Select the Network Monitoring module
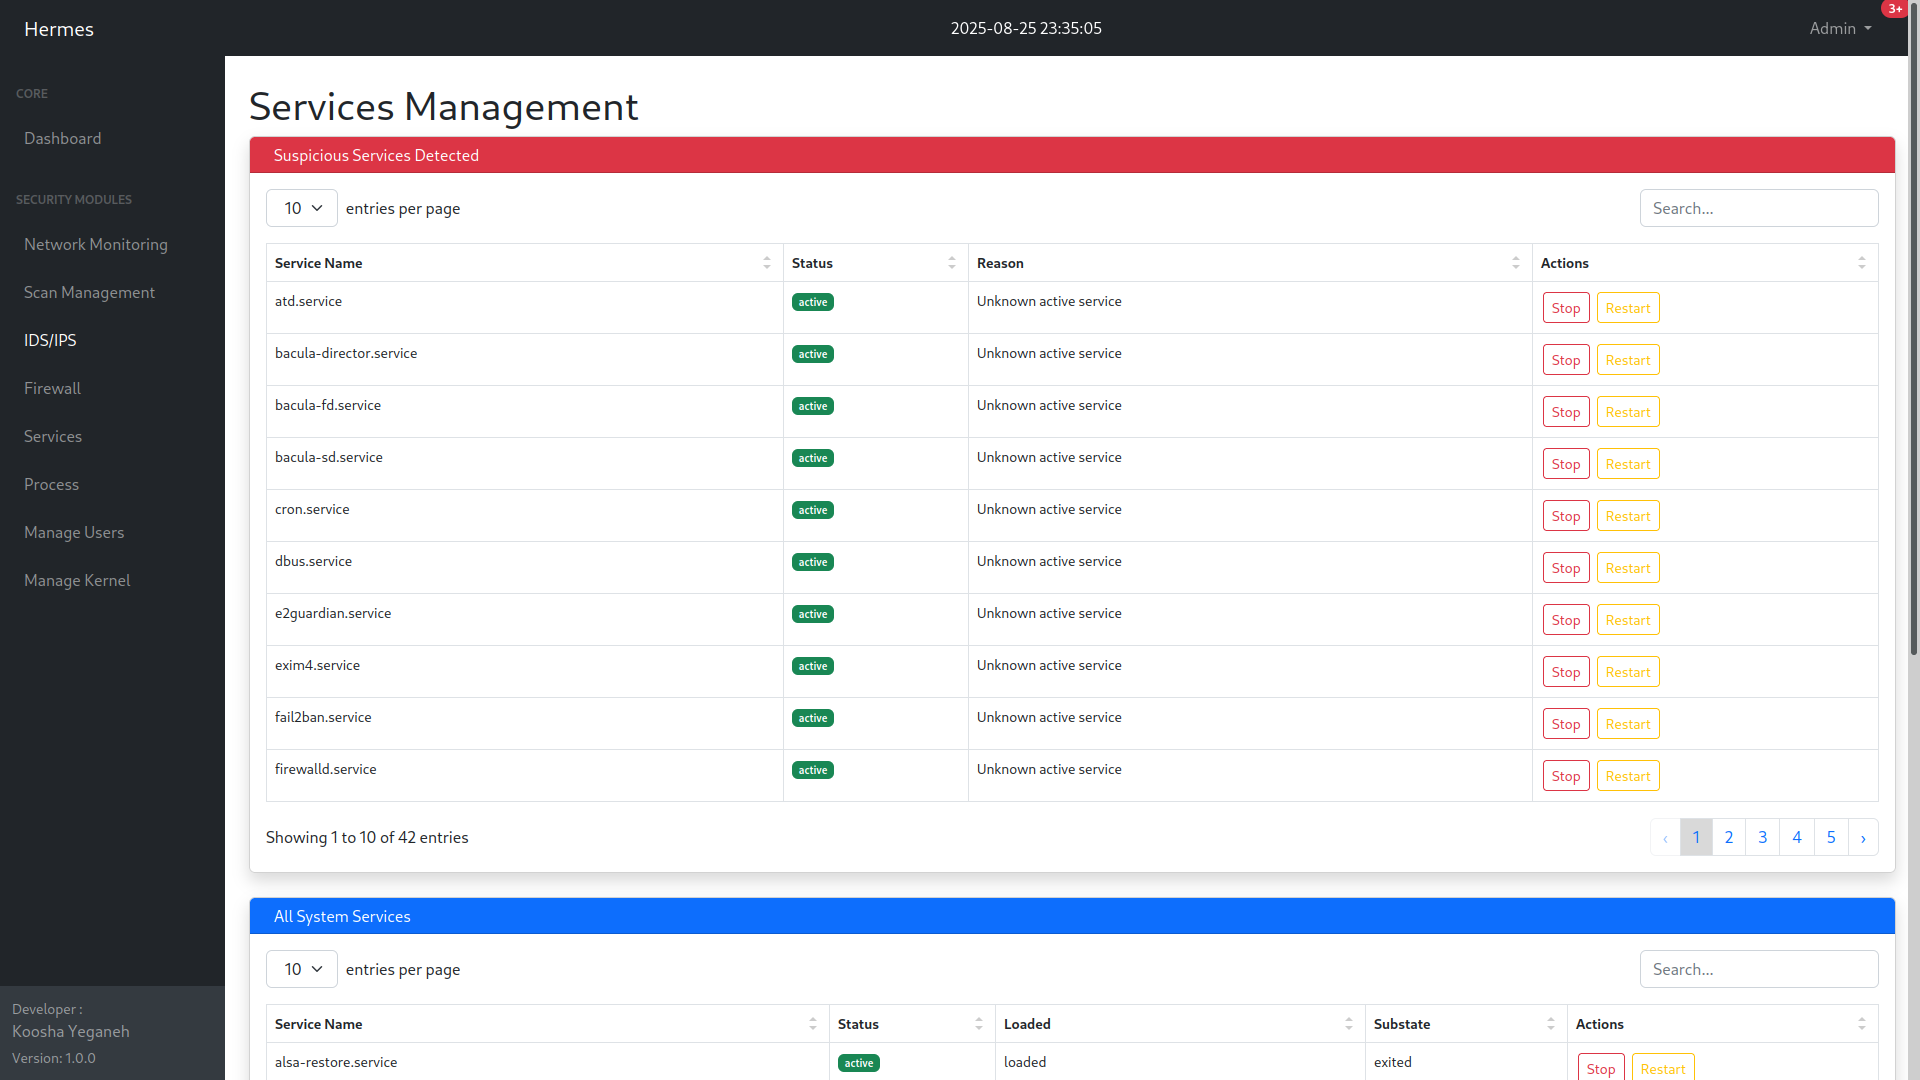 [x=95, y=244]
